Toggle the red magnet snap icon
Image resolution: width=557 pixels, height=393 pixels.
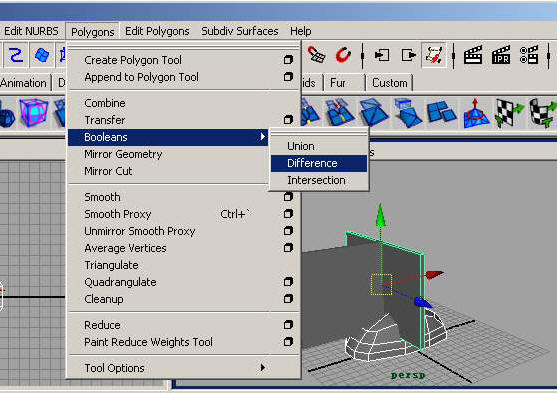[344, 55]
